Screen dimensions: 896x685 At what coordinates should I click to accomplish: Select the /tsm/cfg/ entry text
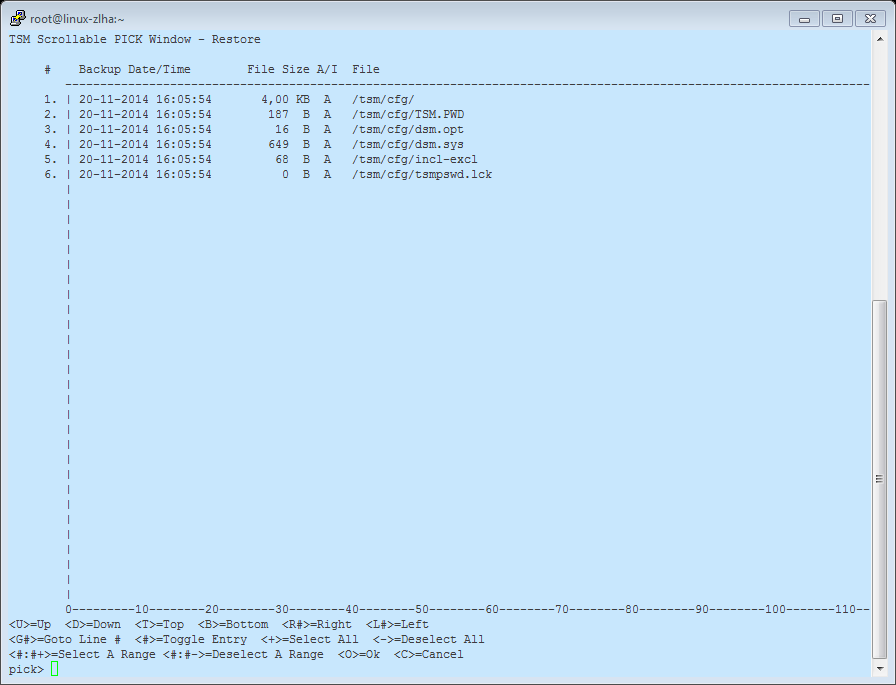pyautogui.click(x=383, y=100)
